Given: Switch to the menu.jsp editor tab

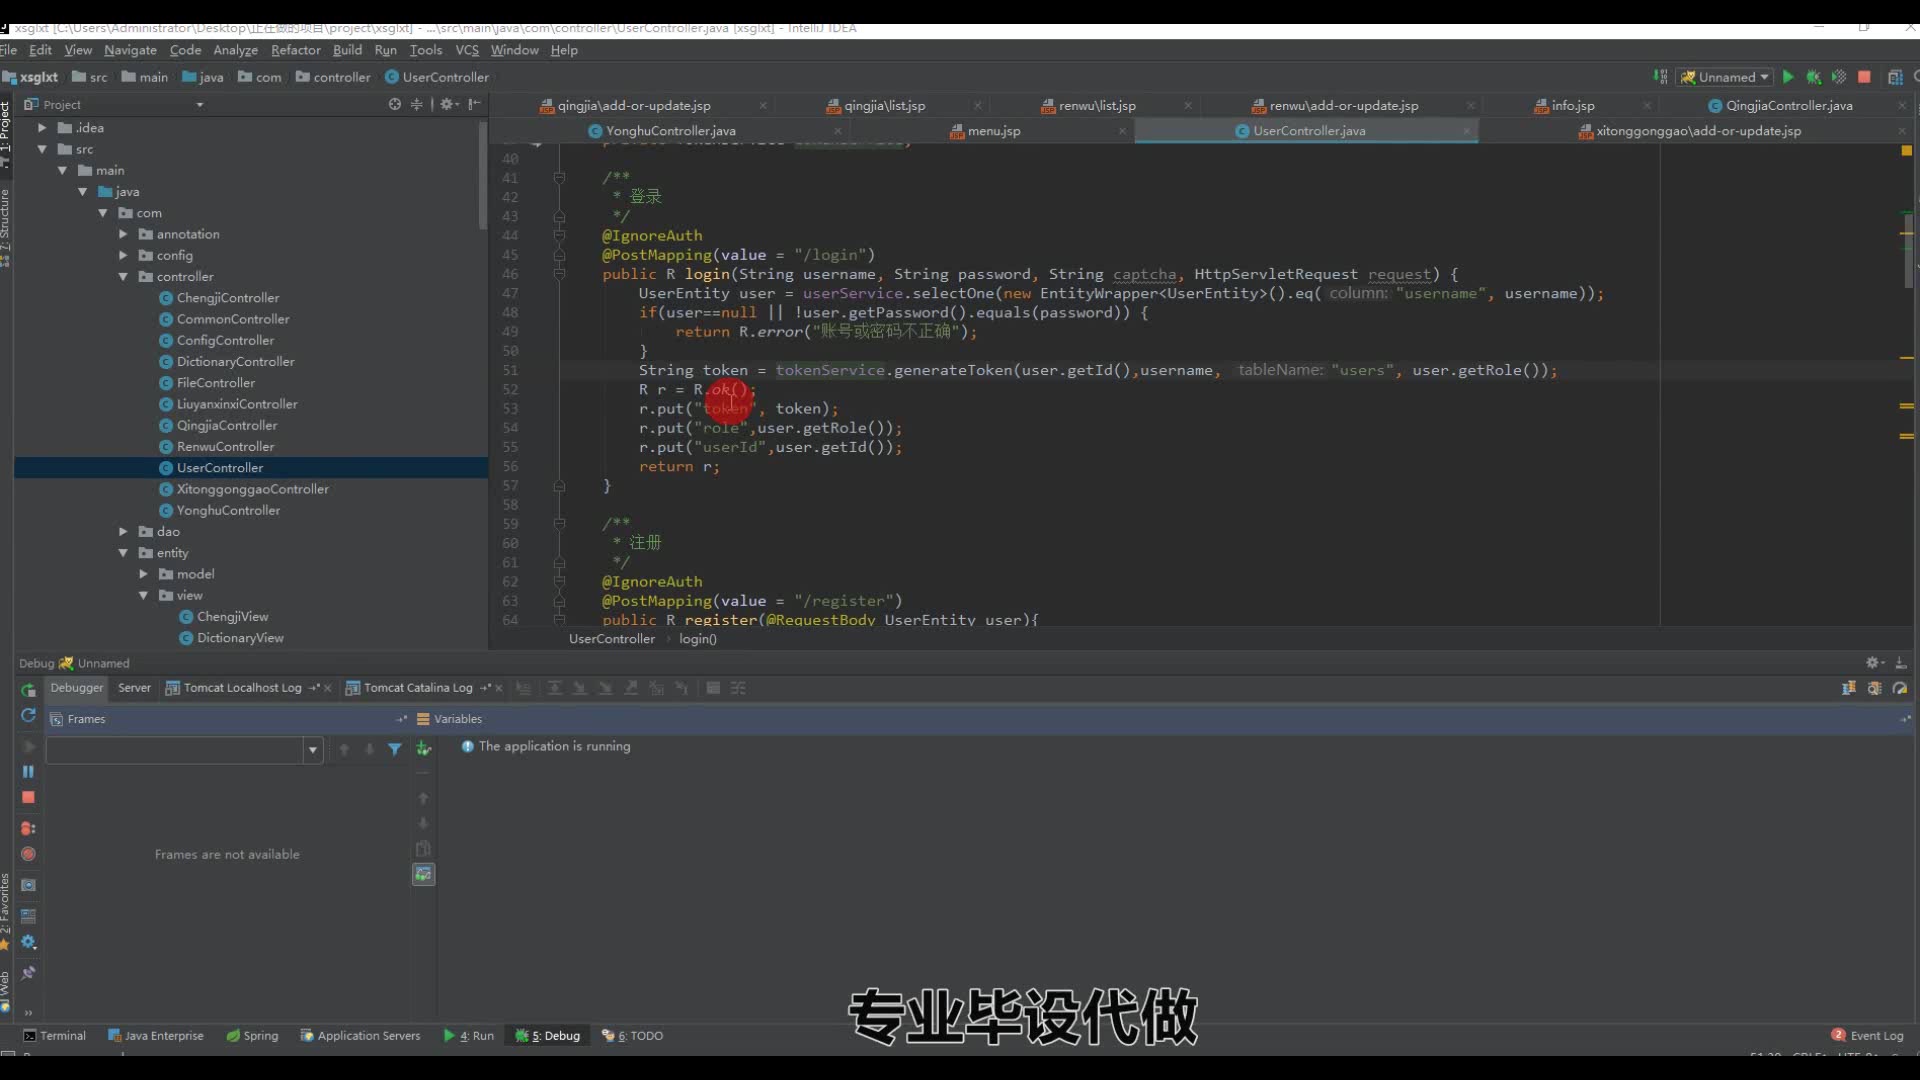Looking at the screenshot, I should tap(993, 131).
